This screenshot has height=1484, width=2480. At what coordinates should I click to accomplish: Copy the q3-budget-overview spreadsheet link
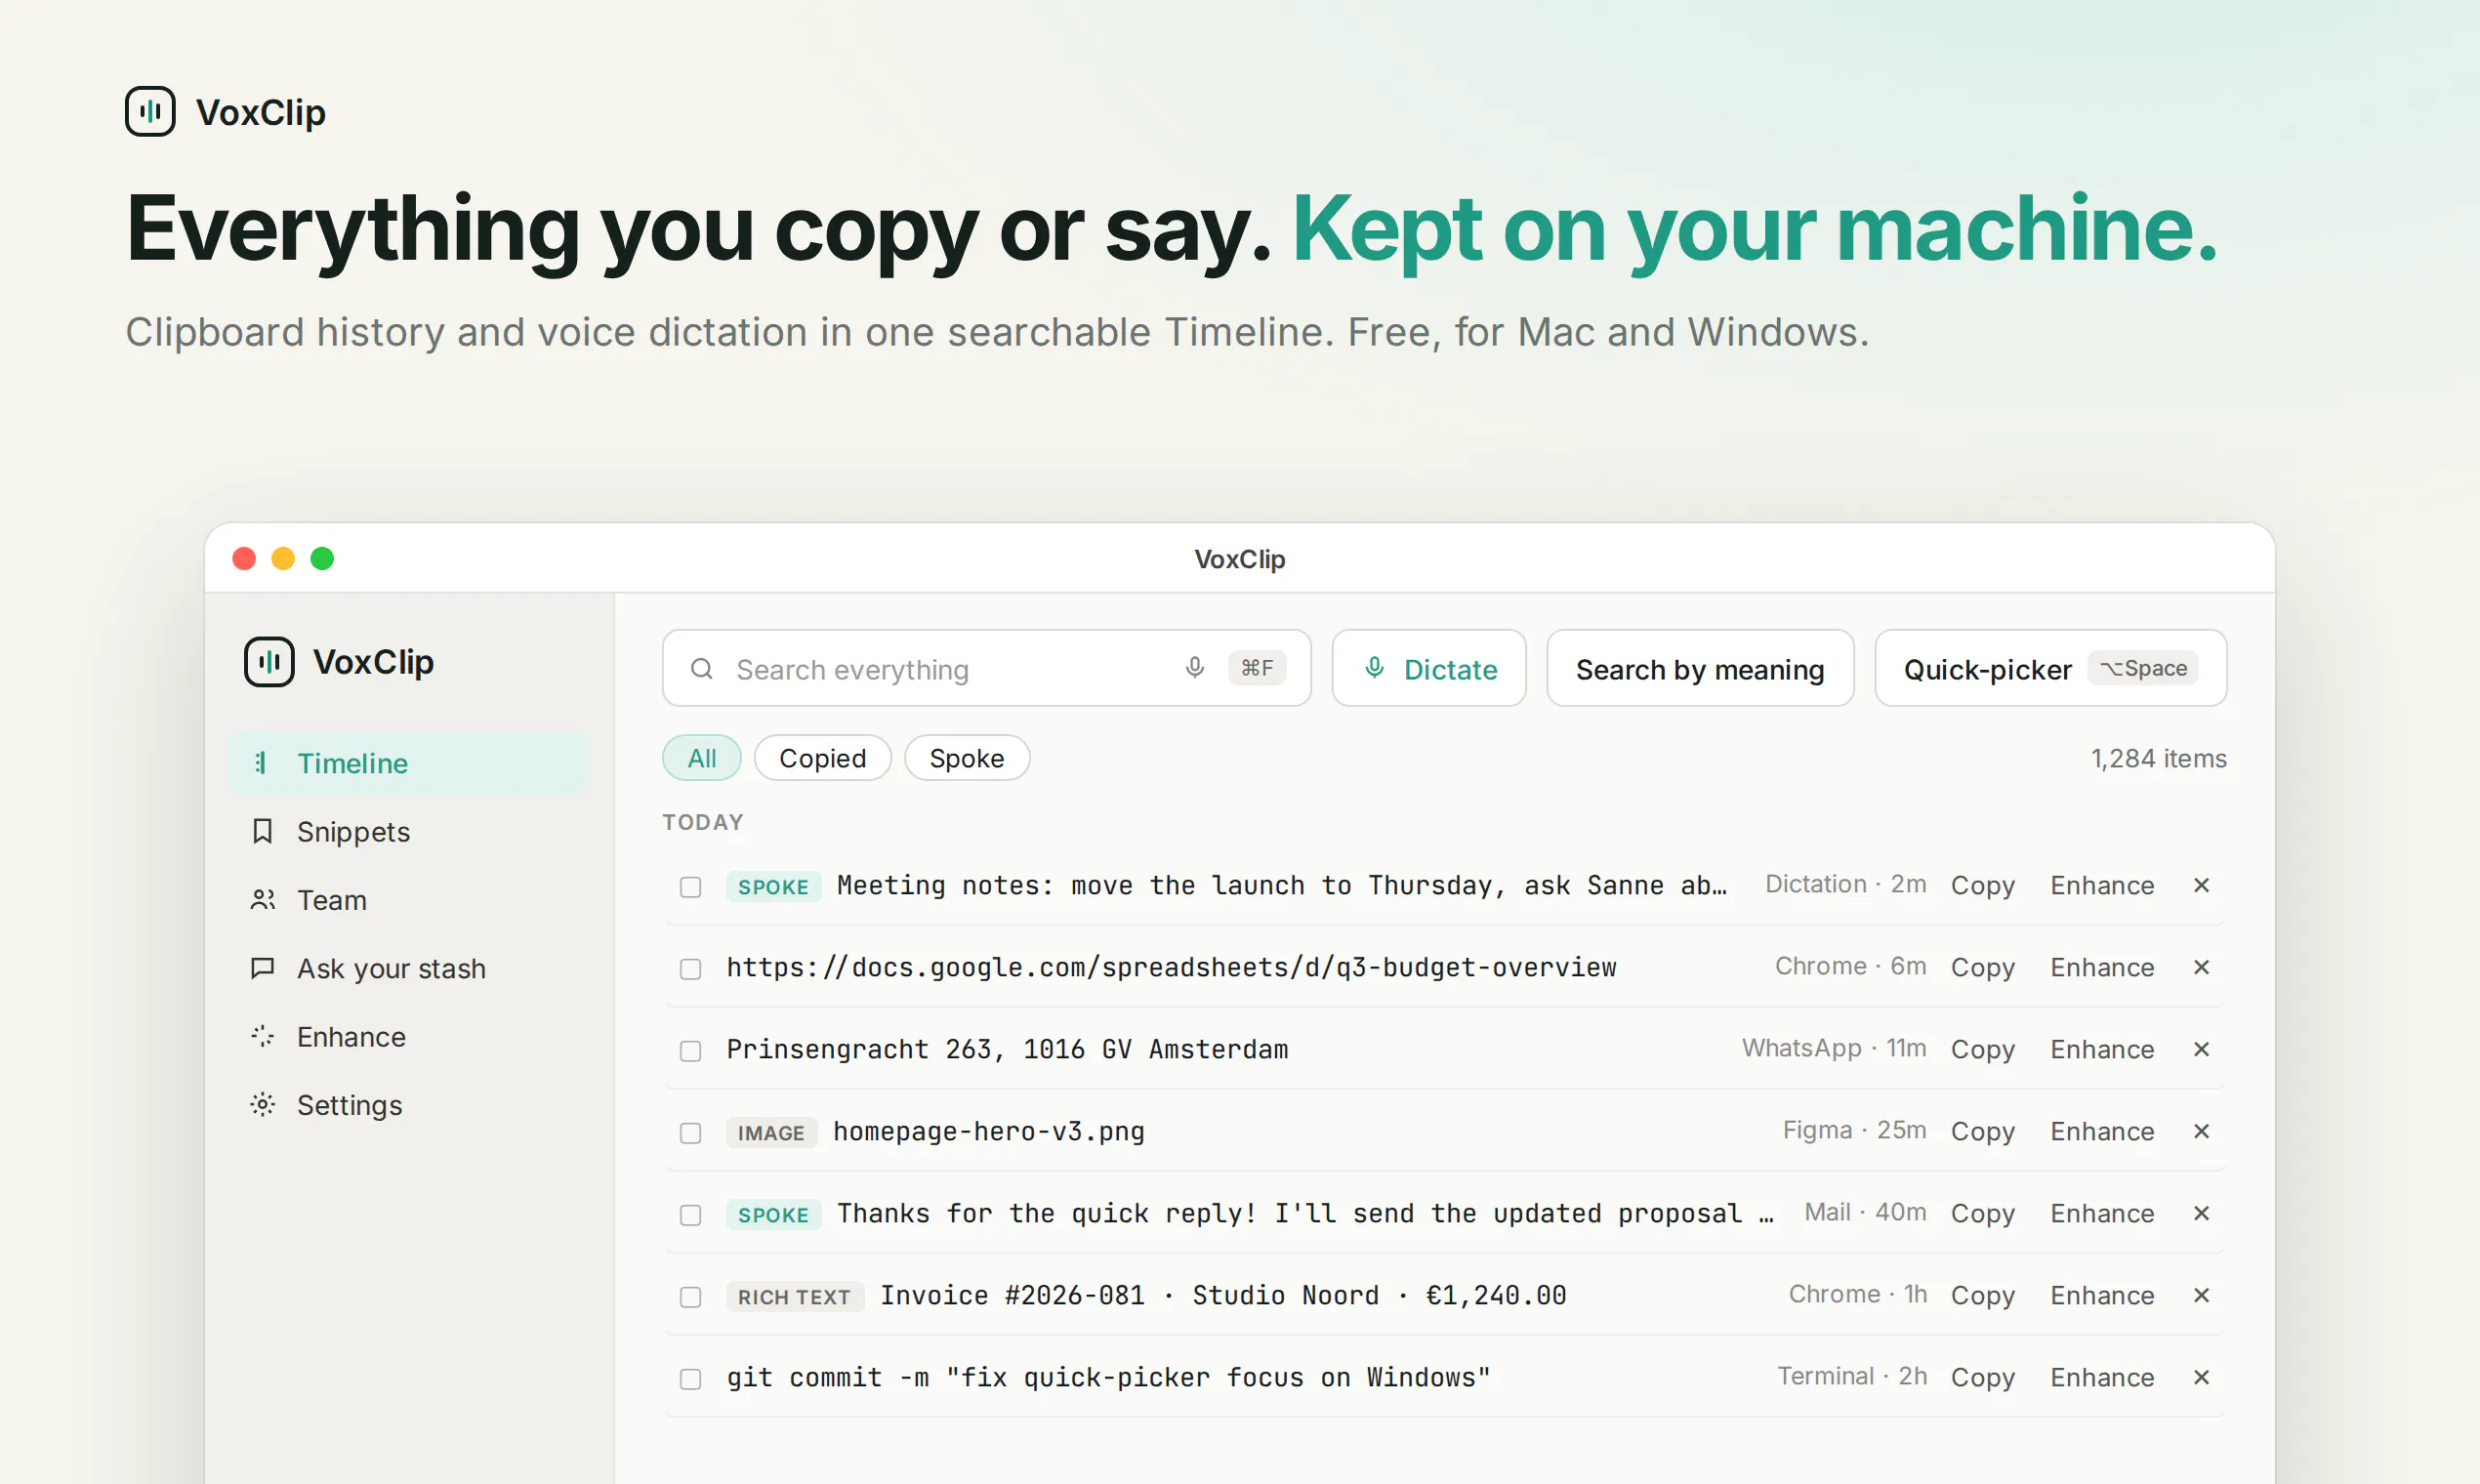[x=1983, y=967]
